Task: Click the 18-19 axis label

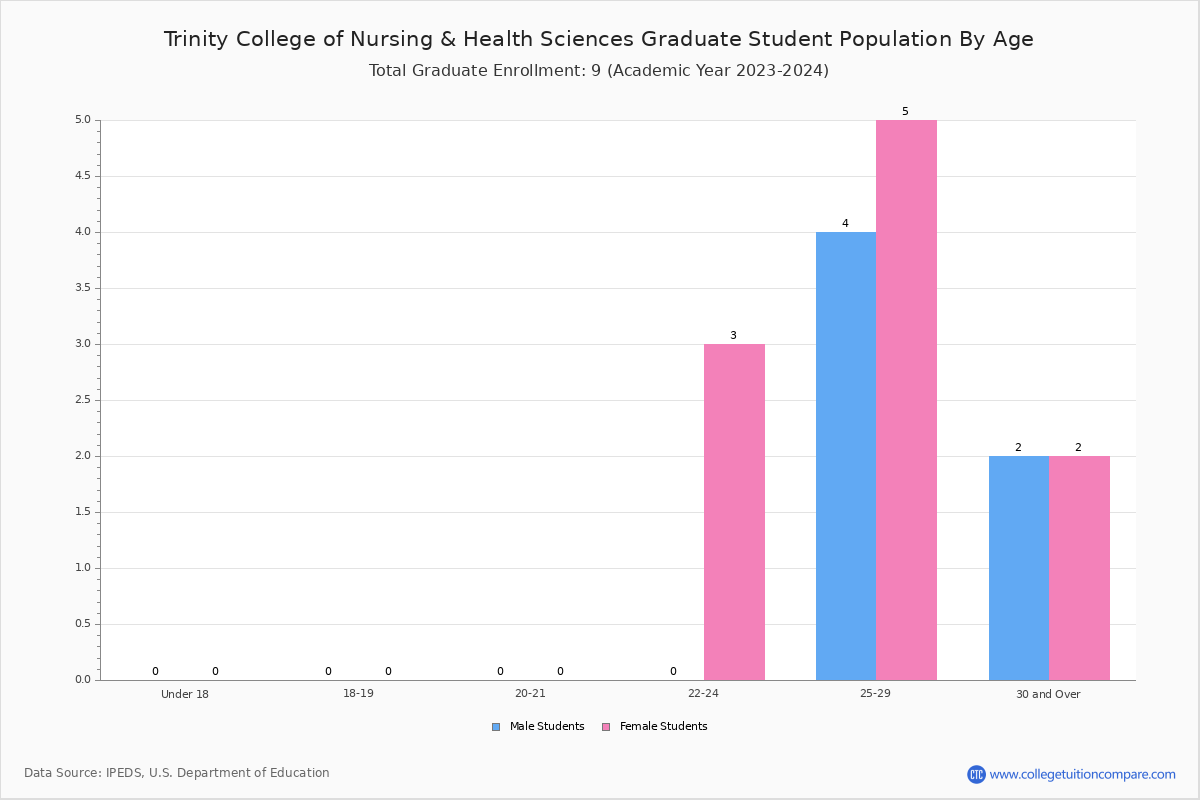Action: 358,694
